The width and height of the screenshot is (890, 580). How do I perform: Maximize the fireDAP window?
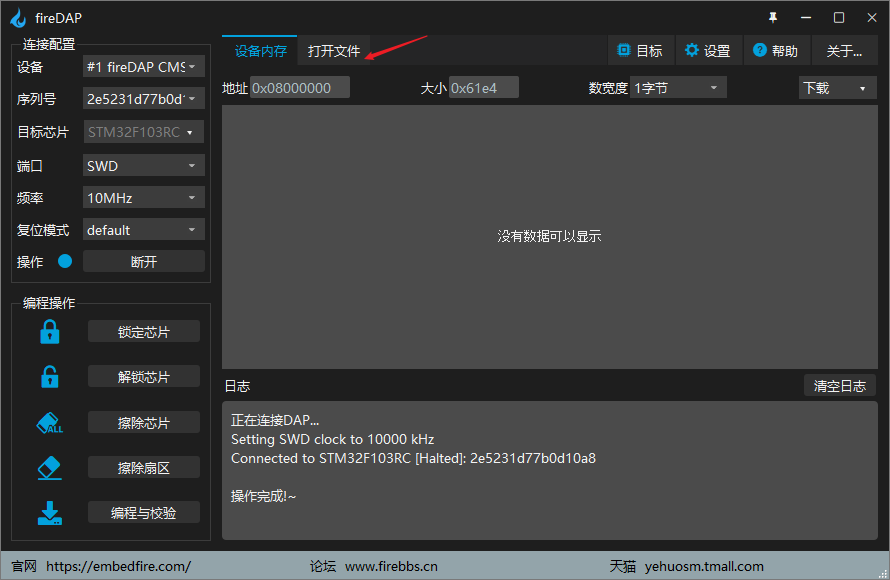tap(839, 18)
